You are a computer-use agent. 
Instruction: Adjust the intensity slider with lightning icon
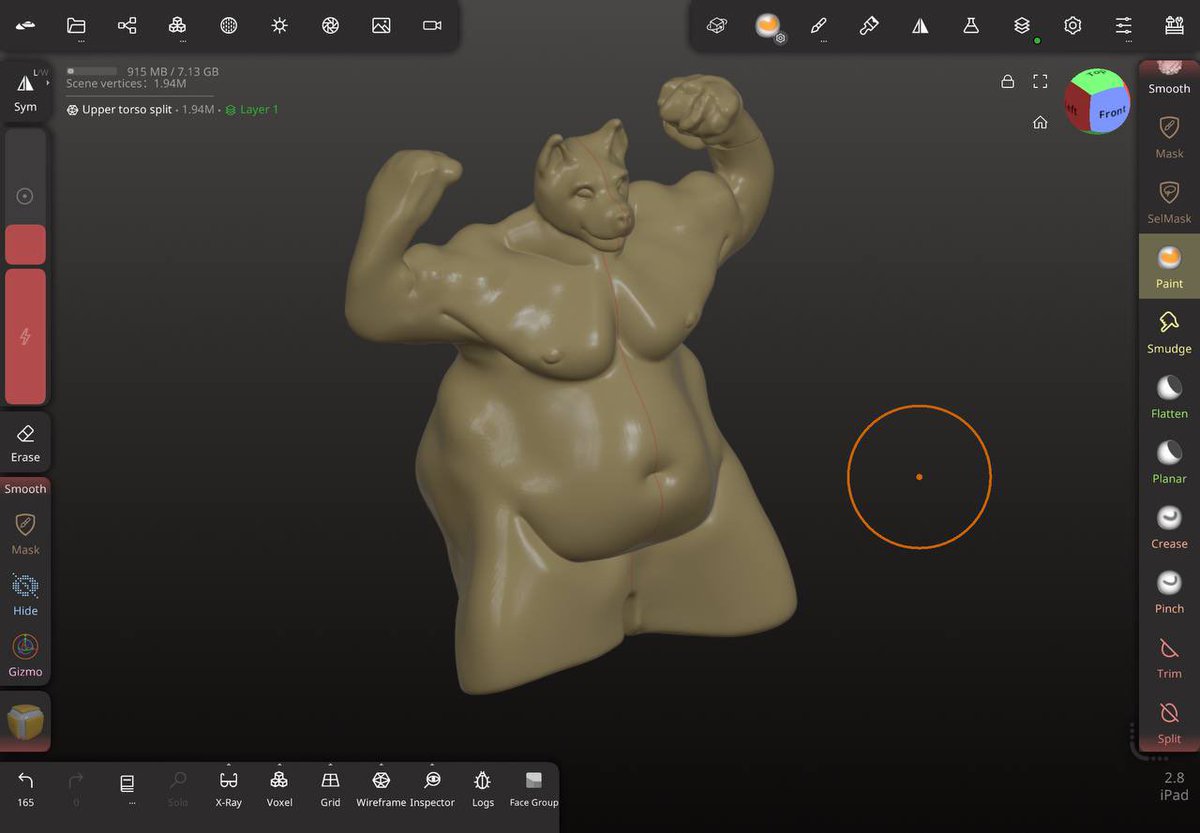pyautogui.click(x=25, y=336)
